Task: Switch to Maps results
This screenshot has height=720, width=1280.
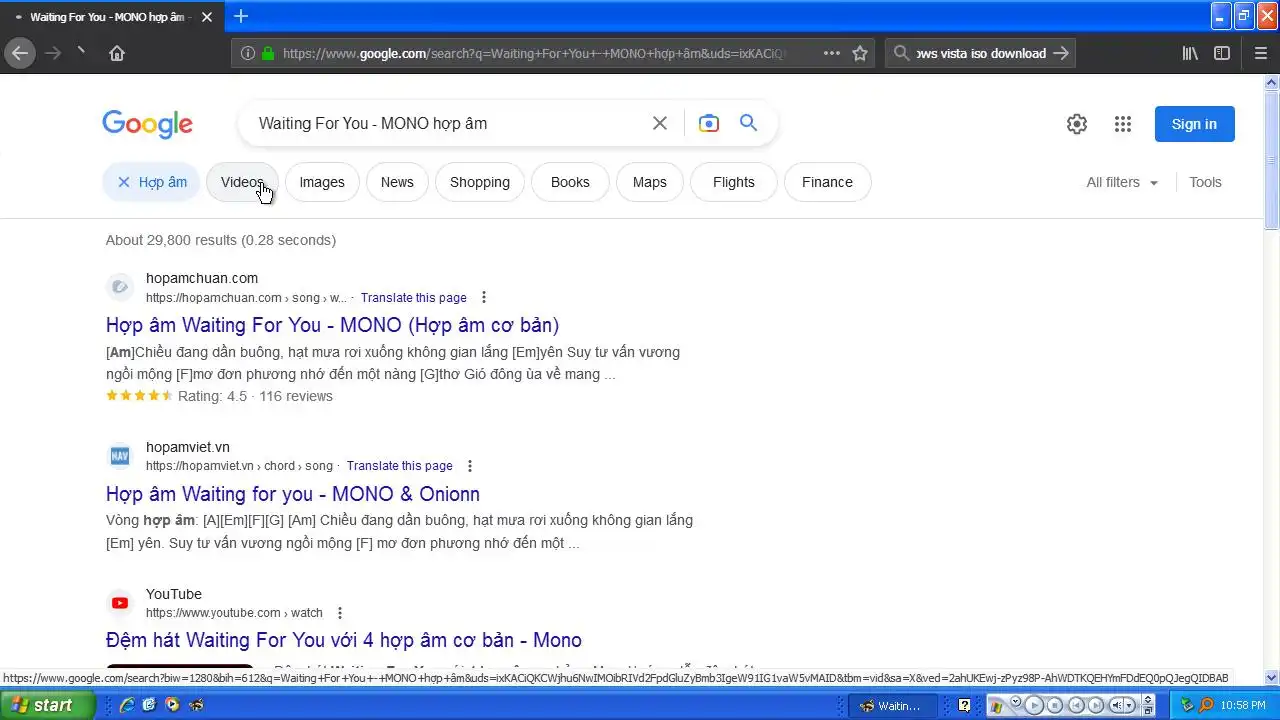Action: pyautogui.click(x=649, y=182)
